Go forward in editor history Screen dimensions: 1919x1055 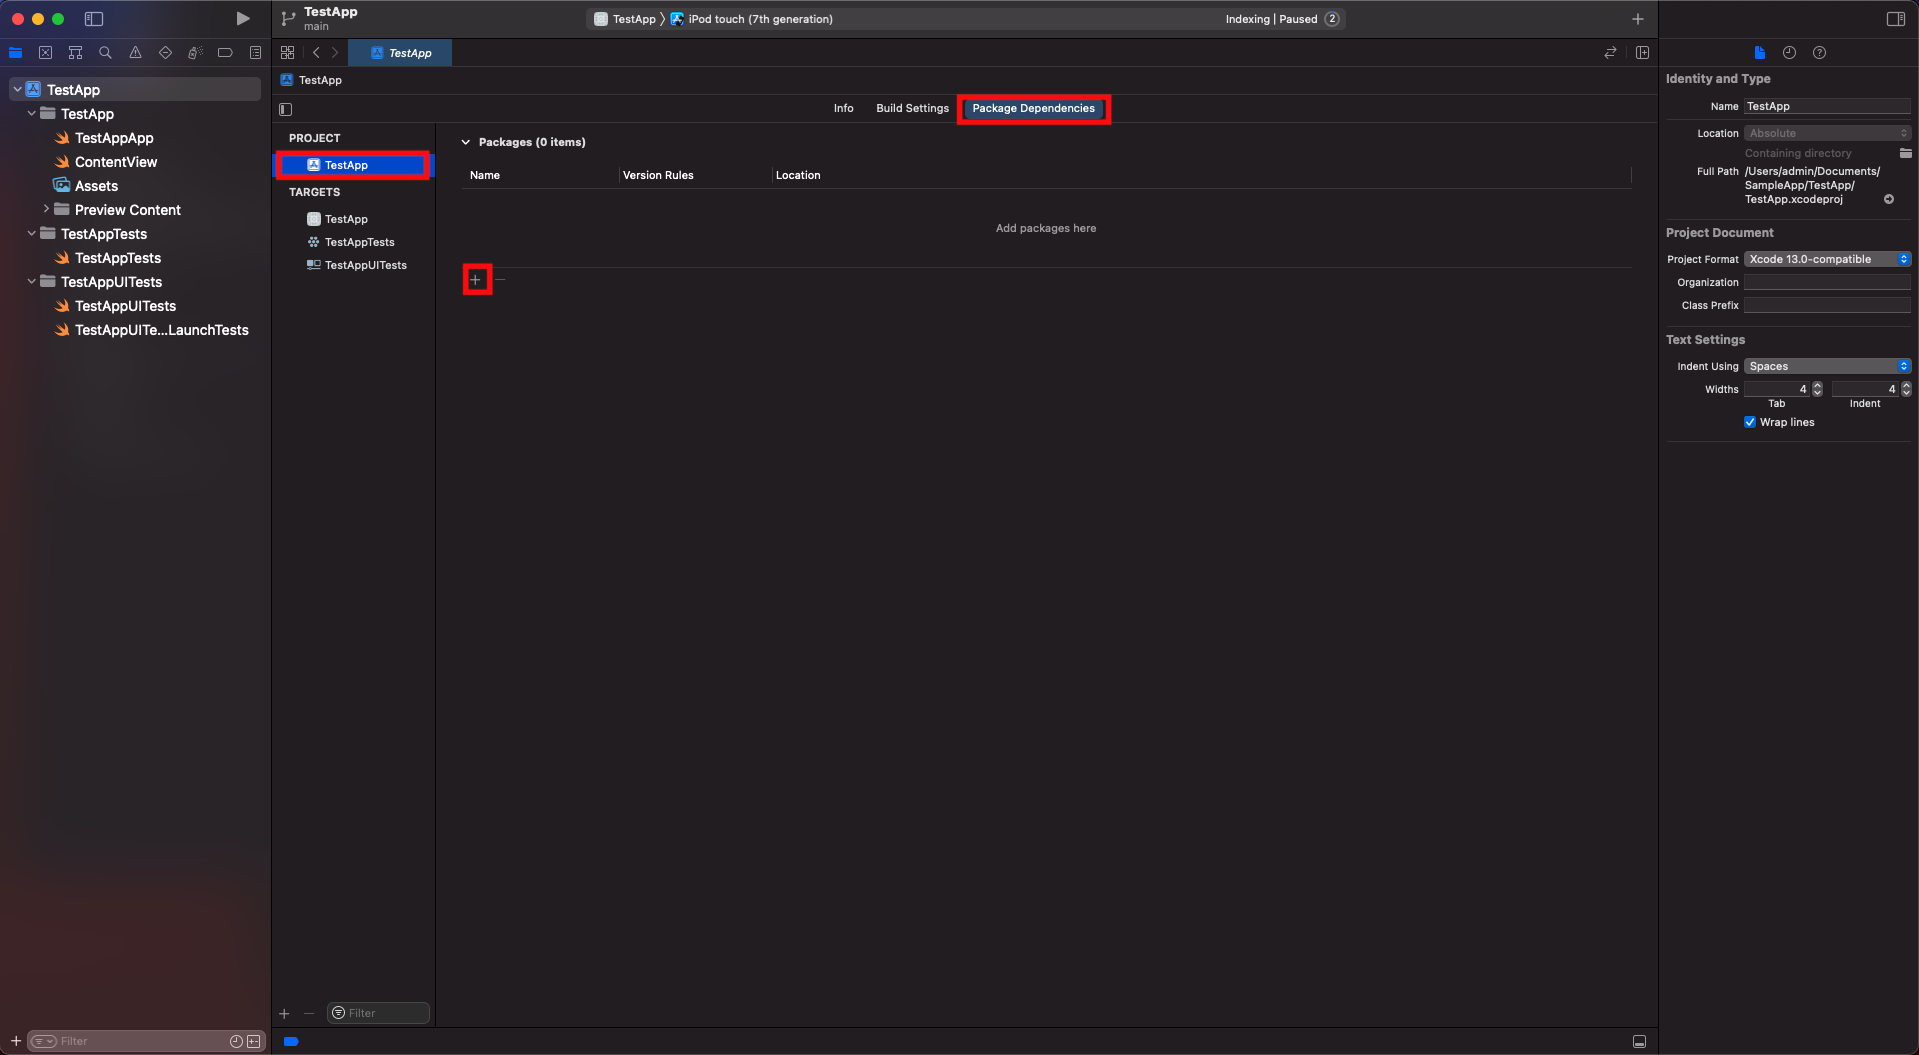pyautogui.click(x=335, y=53)
